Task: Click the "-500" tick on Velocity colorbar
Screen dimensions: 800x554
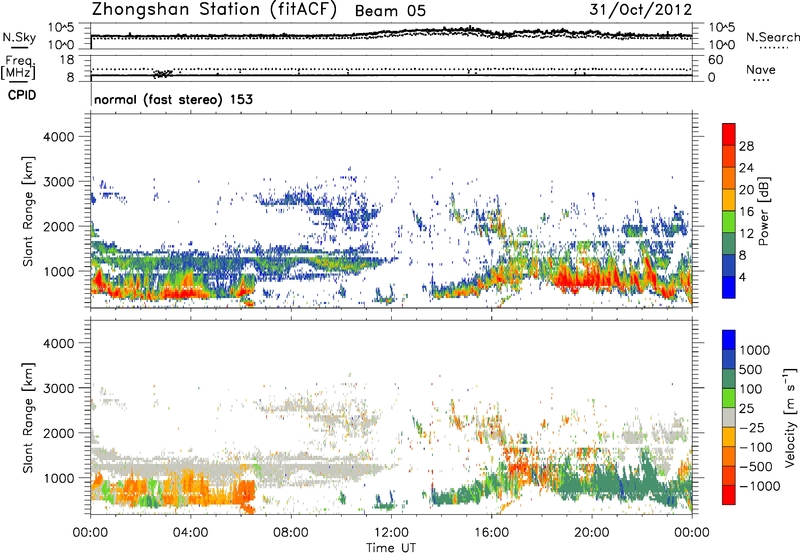Action: point(756,466)
